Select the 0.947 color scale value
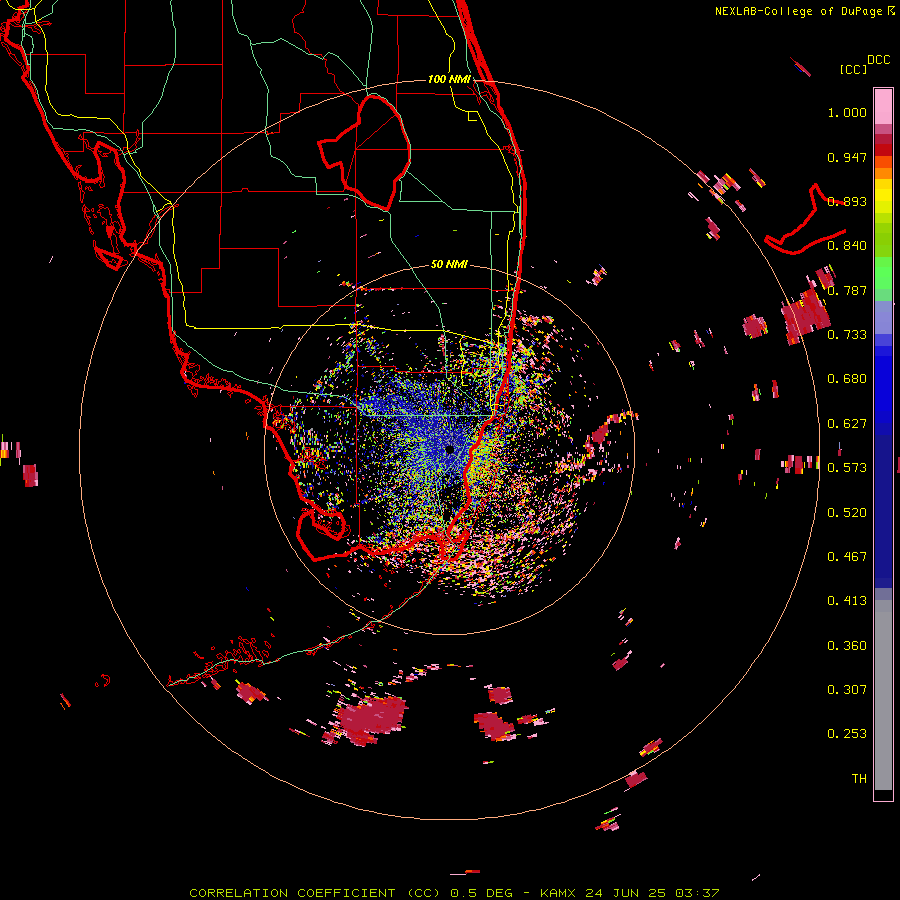 tap(847, 157)
